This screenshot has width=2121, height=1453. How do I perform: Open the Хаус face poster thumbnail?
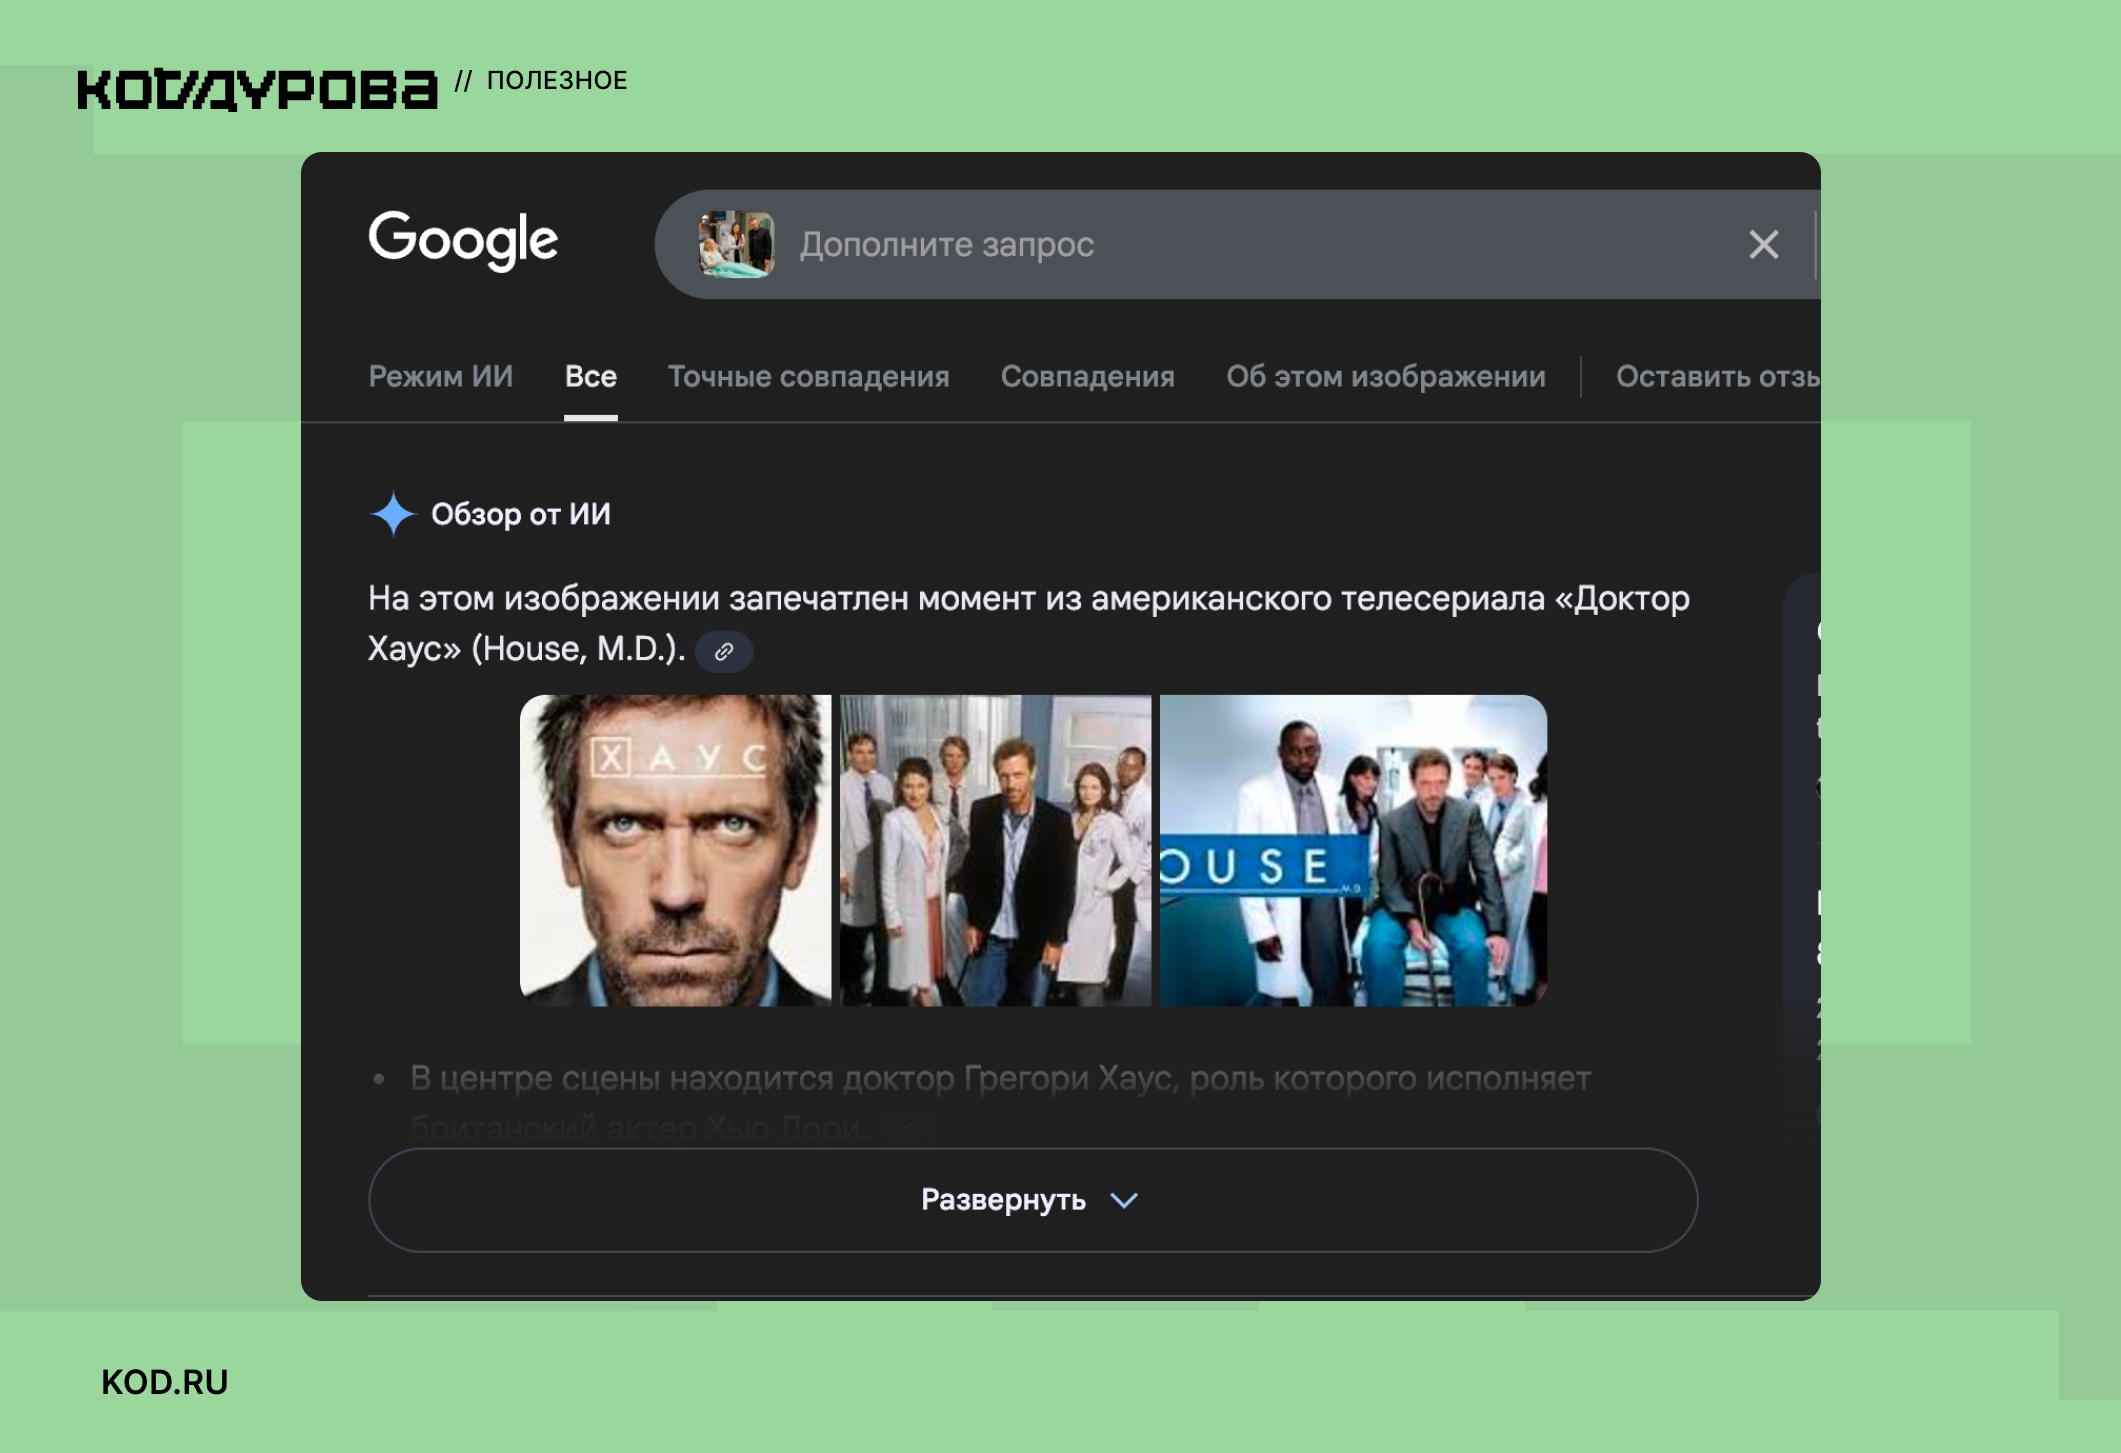click(675, 850)
